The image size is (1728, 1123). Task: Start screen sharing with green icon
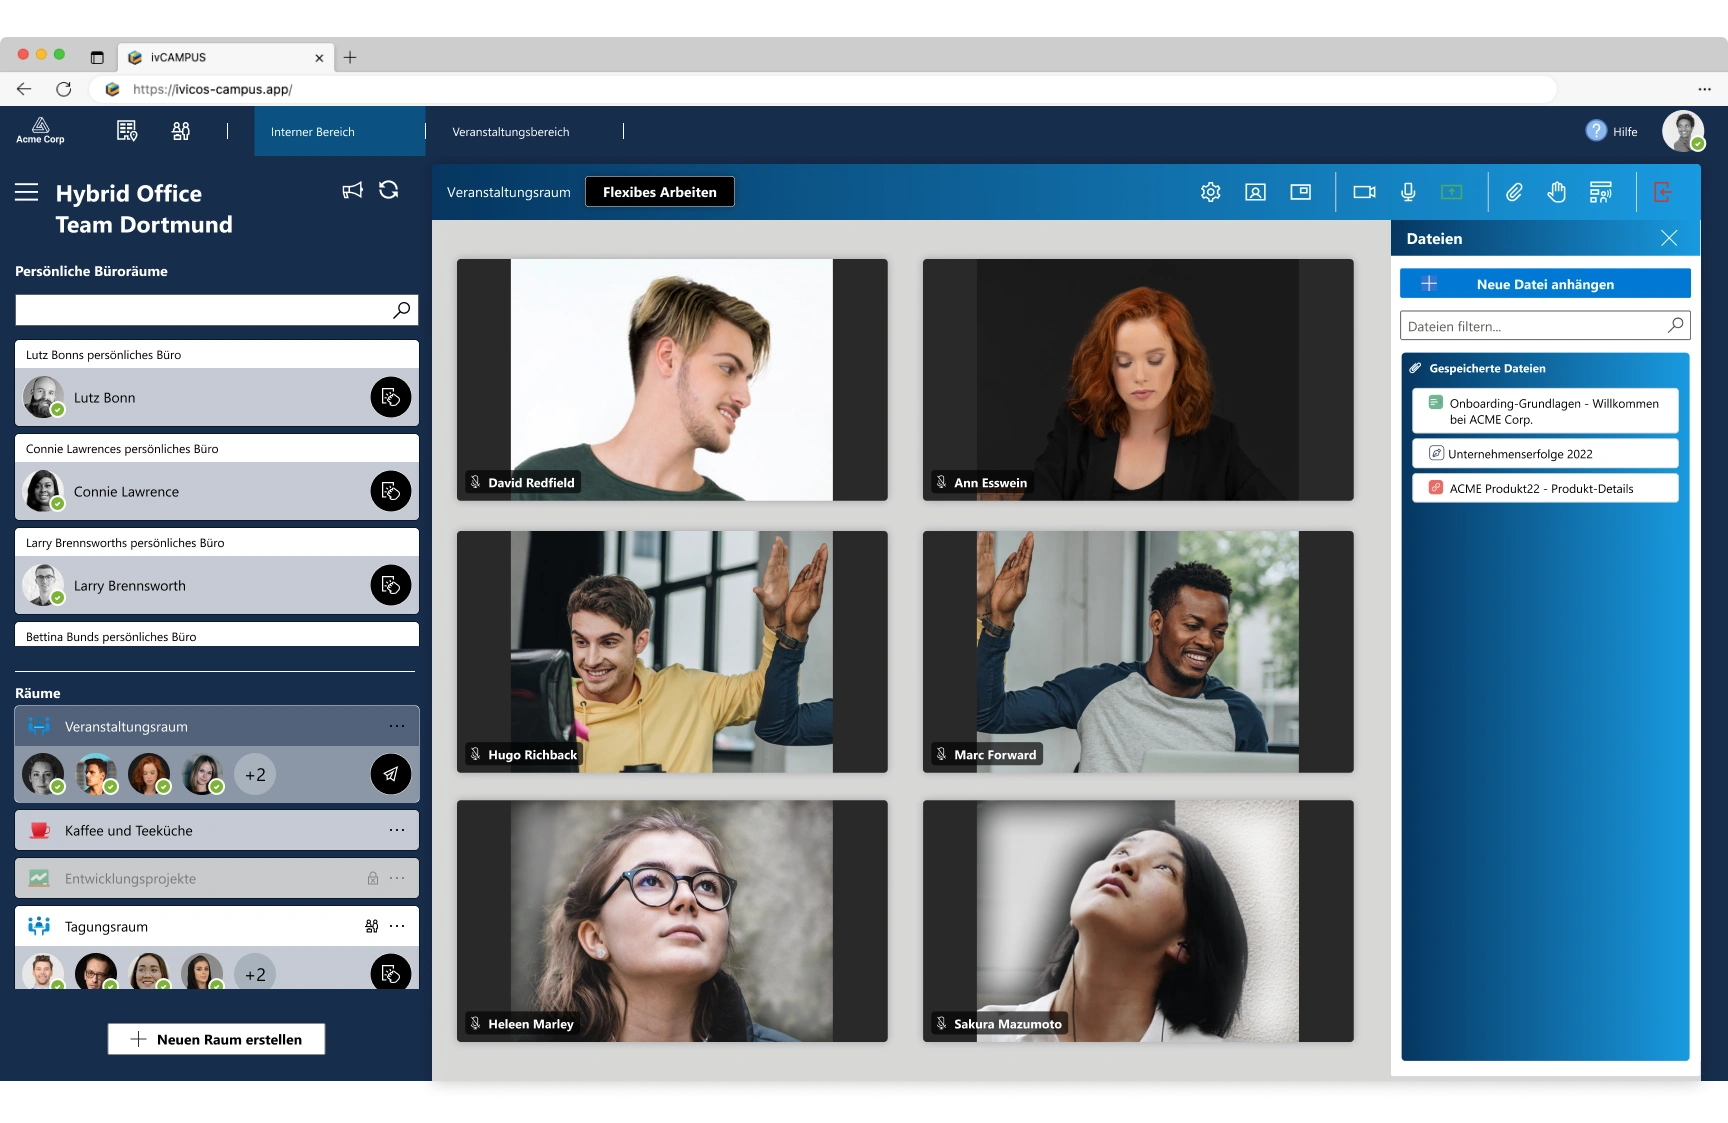[1451, 192]
